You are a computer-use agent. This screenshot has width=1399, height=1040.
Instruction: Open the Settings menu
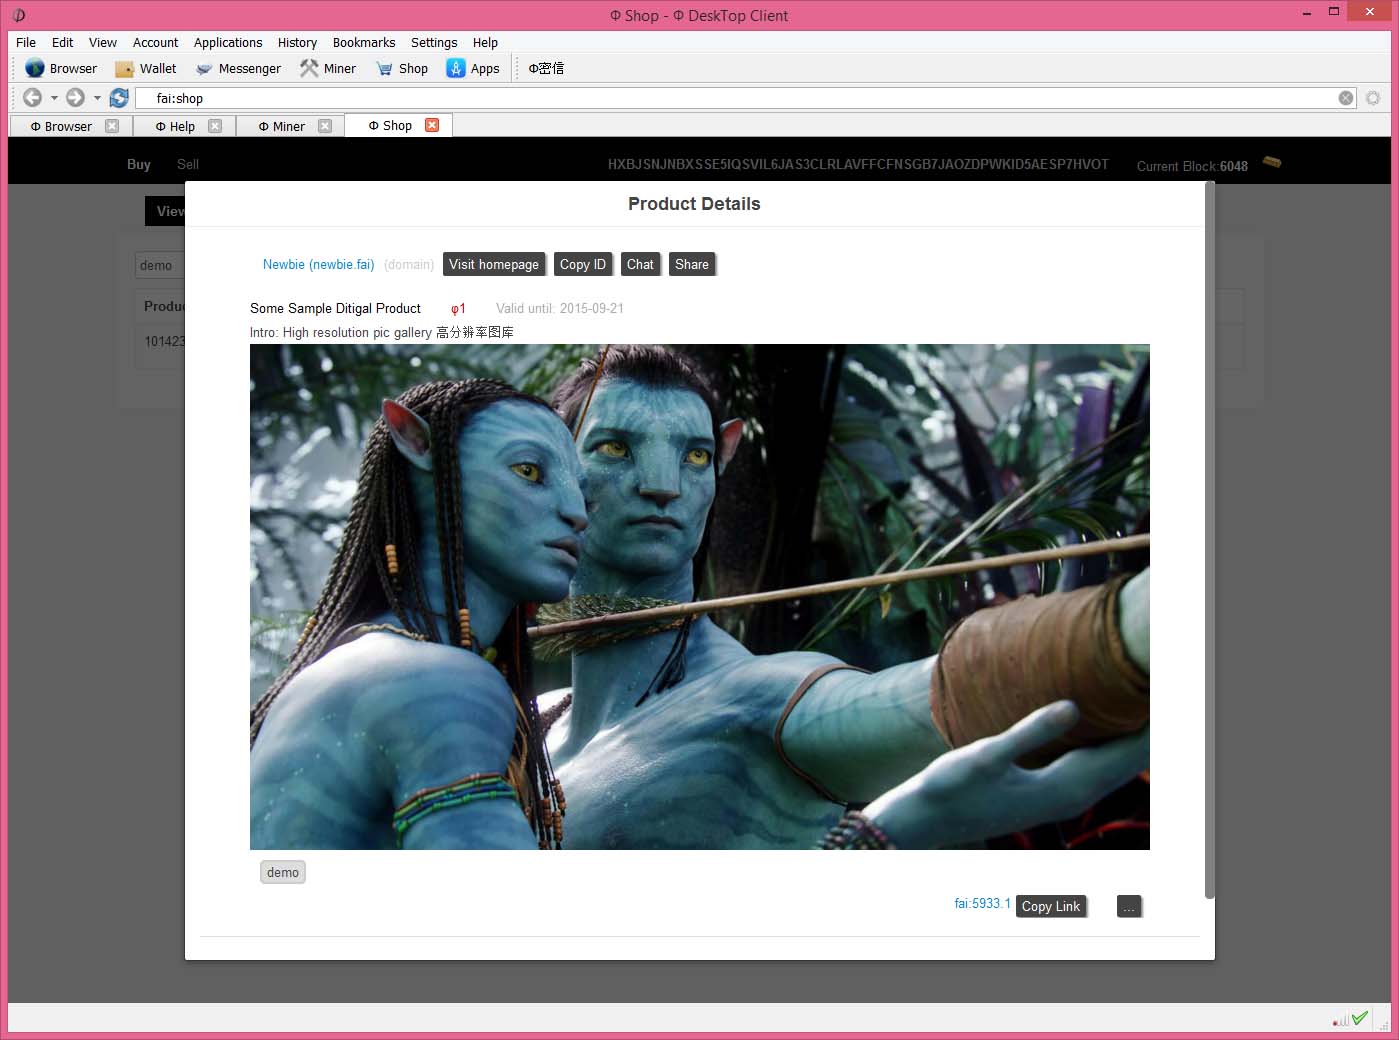[x=434, y=42]
